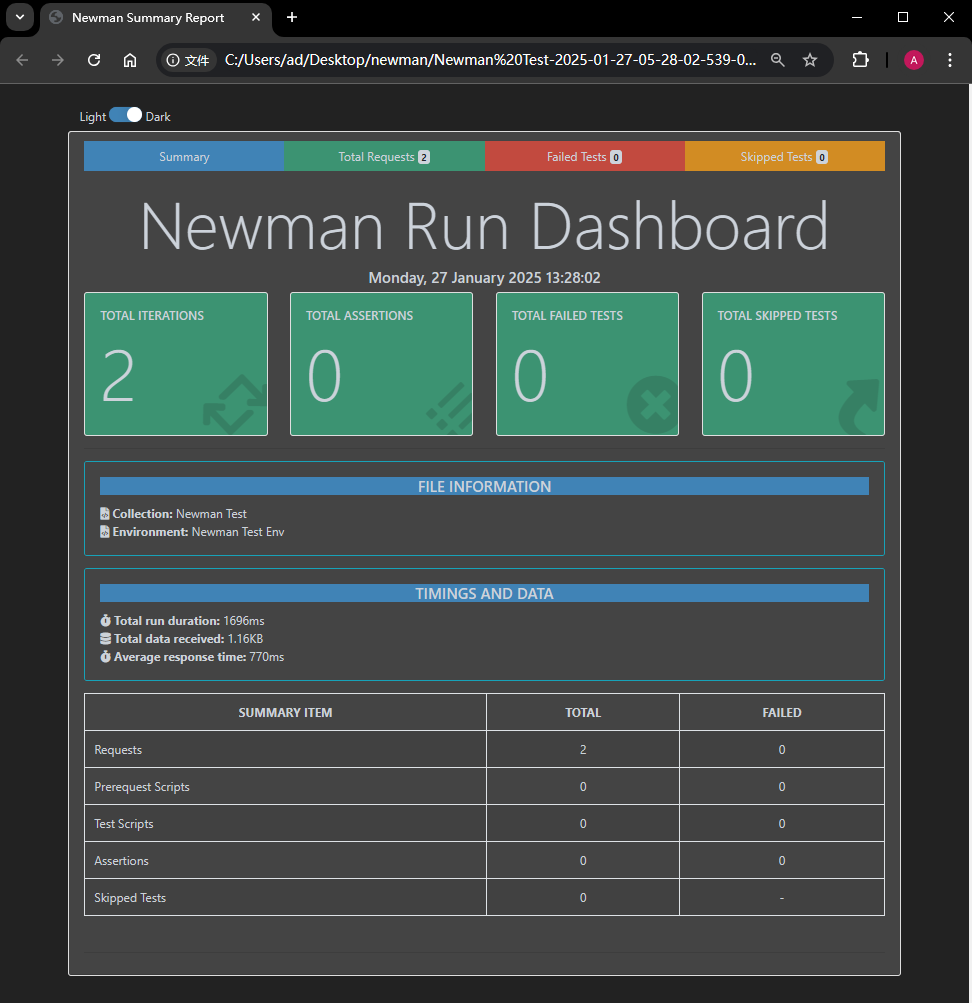Click the Total data received database icon
The width and height of the screenshot is (972, 1003).
(x=106, y=638)
